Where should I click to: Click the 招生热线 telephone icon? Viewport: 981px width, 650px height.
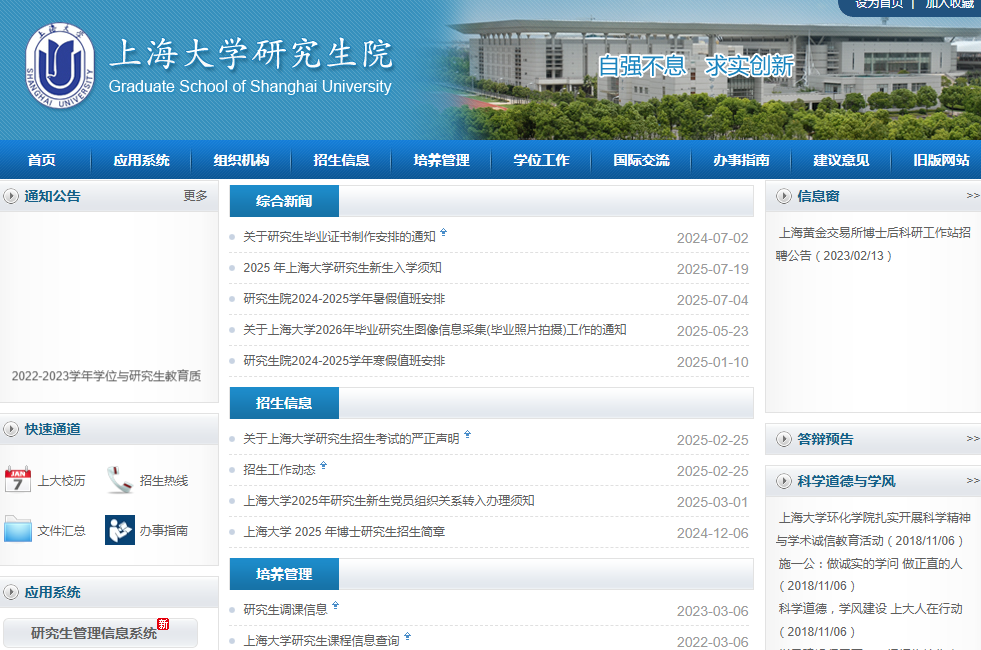pyautogui.click(x=120, y=480)
